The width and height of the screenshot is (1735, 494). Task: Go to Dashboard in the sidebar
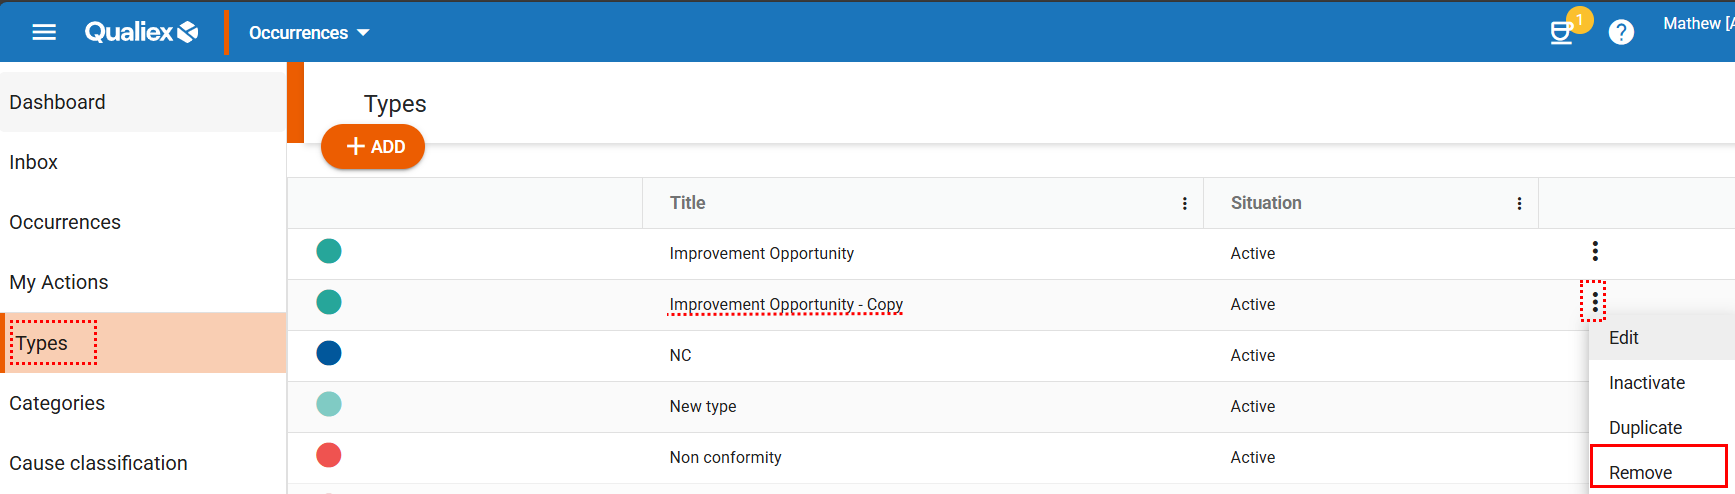click(x=58, y=102)
